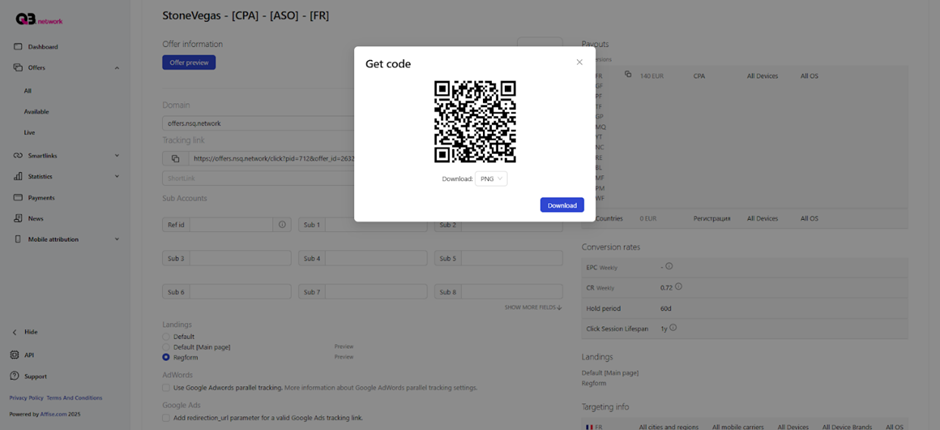Click the 140 EUR payout value
Screen dimensions: 940x430
652,77
